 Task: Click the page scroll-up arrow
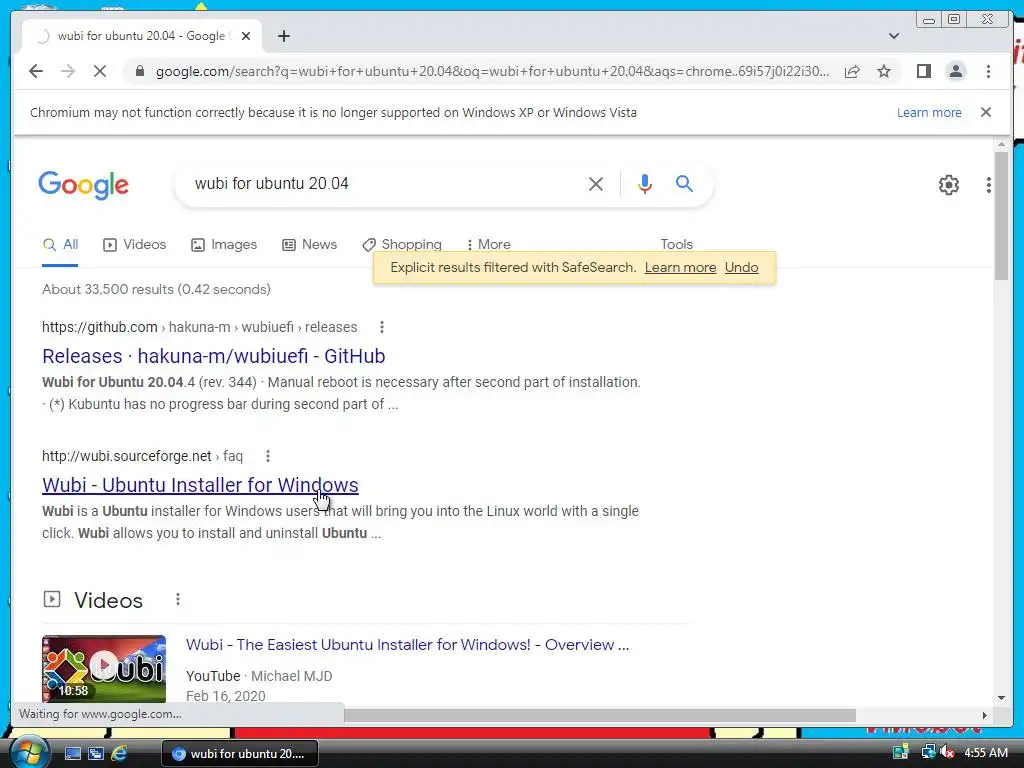tap(1001, 144)
